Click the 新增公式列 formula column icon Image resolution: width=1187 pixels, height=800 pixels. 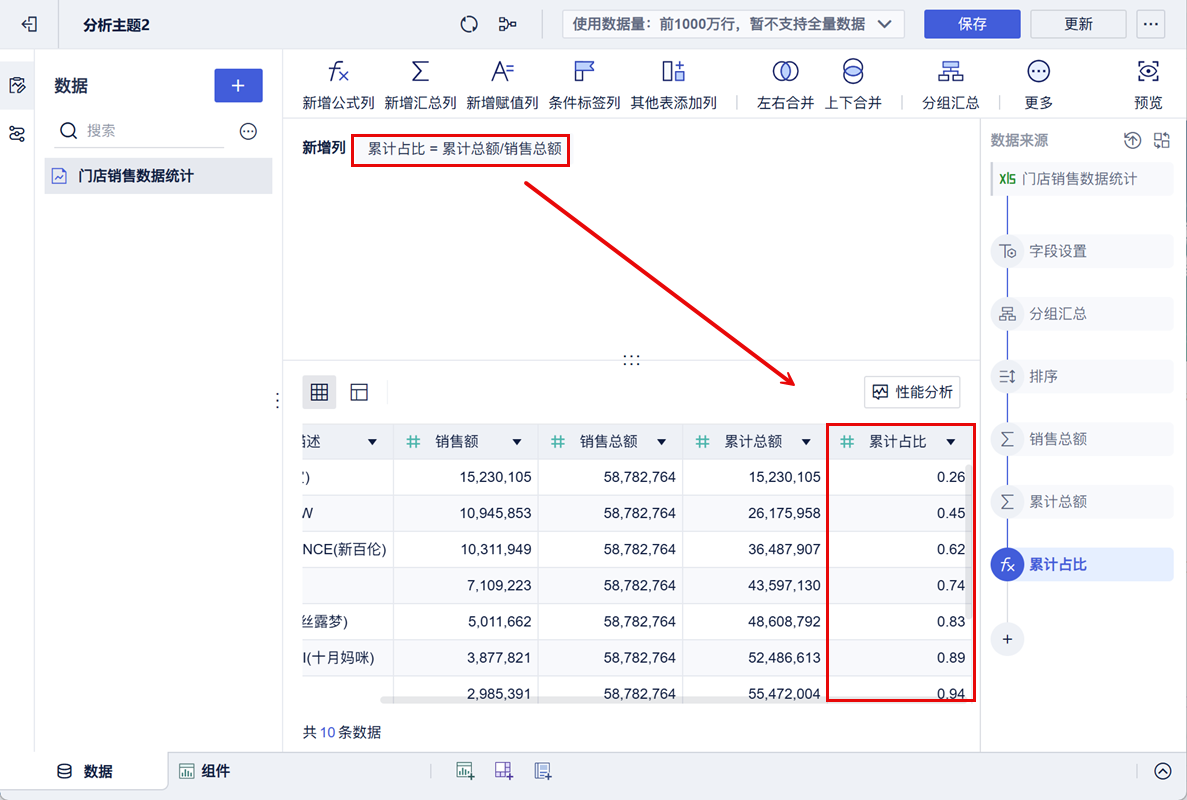point(338,72)
